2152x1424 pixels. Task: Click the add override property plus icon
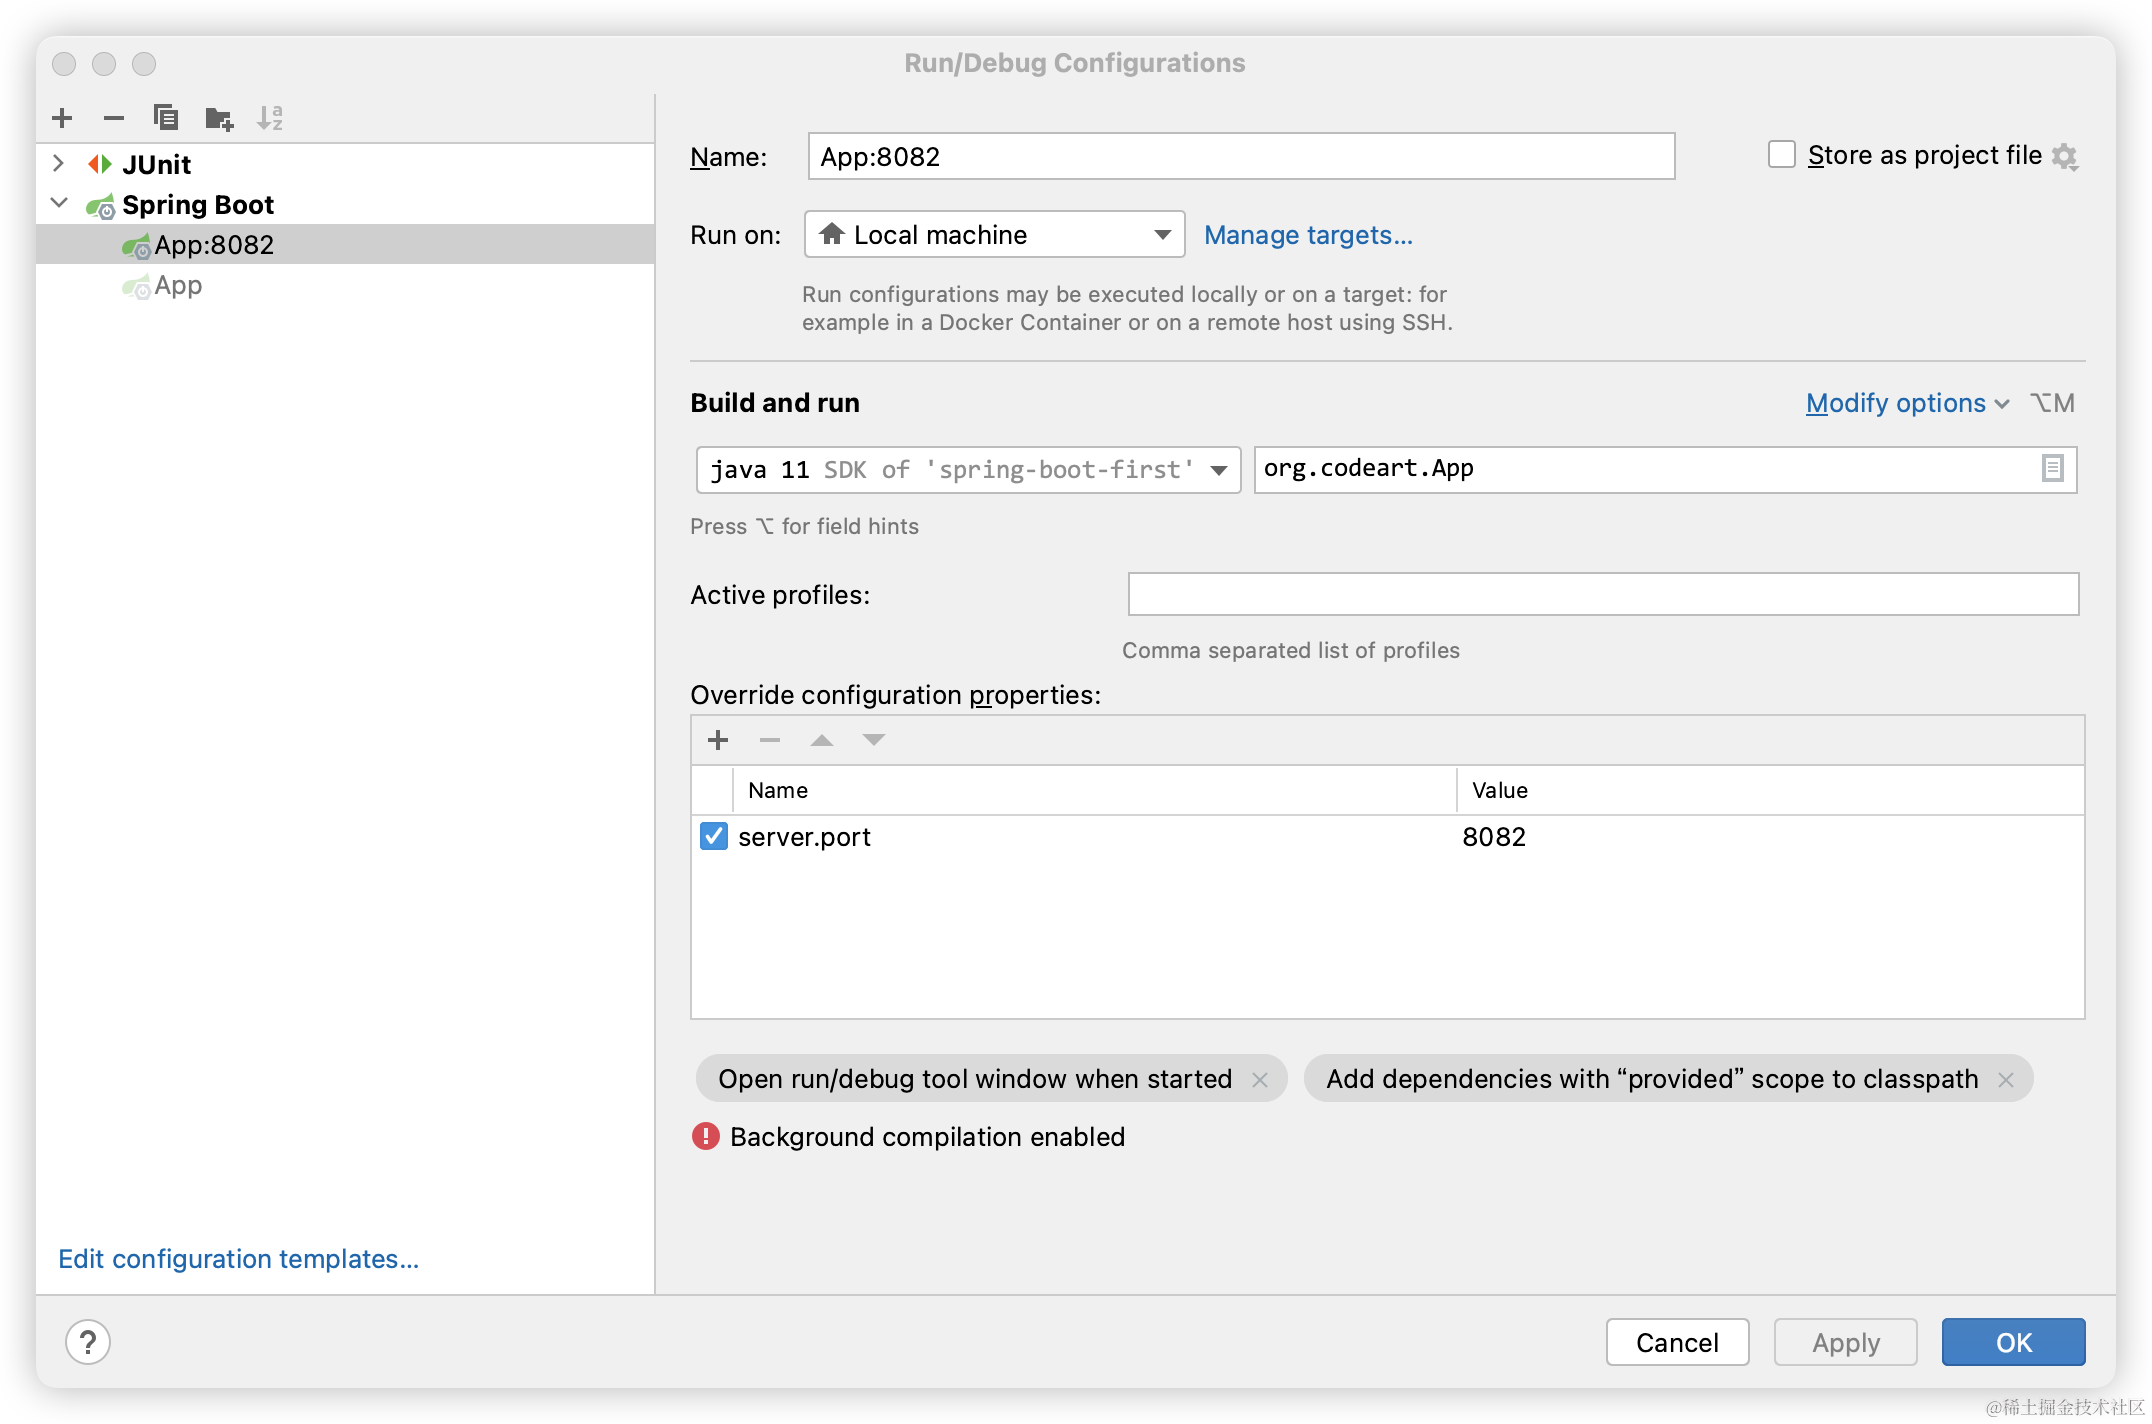click(x=718, y=740)
